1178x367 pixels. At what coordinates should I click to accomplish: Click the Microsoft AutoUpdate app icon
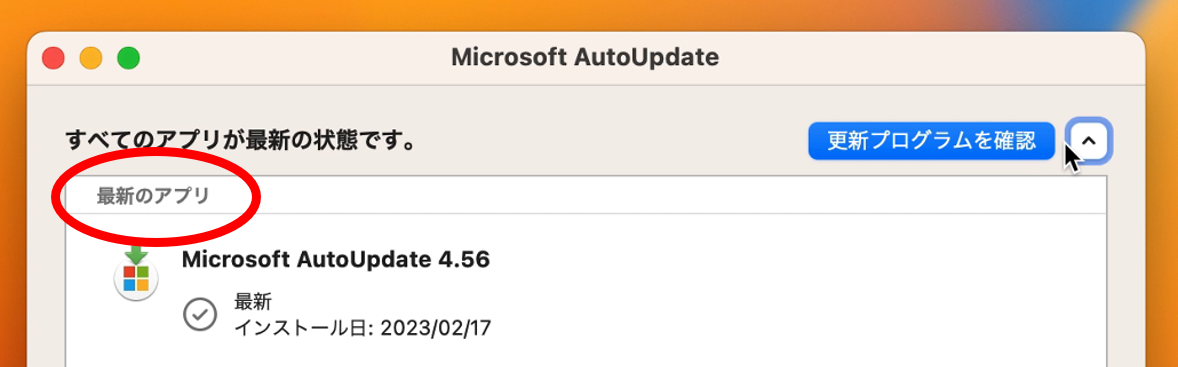(x=136, y=275)
